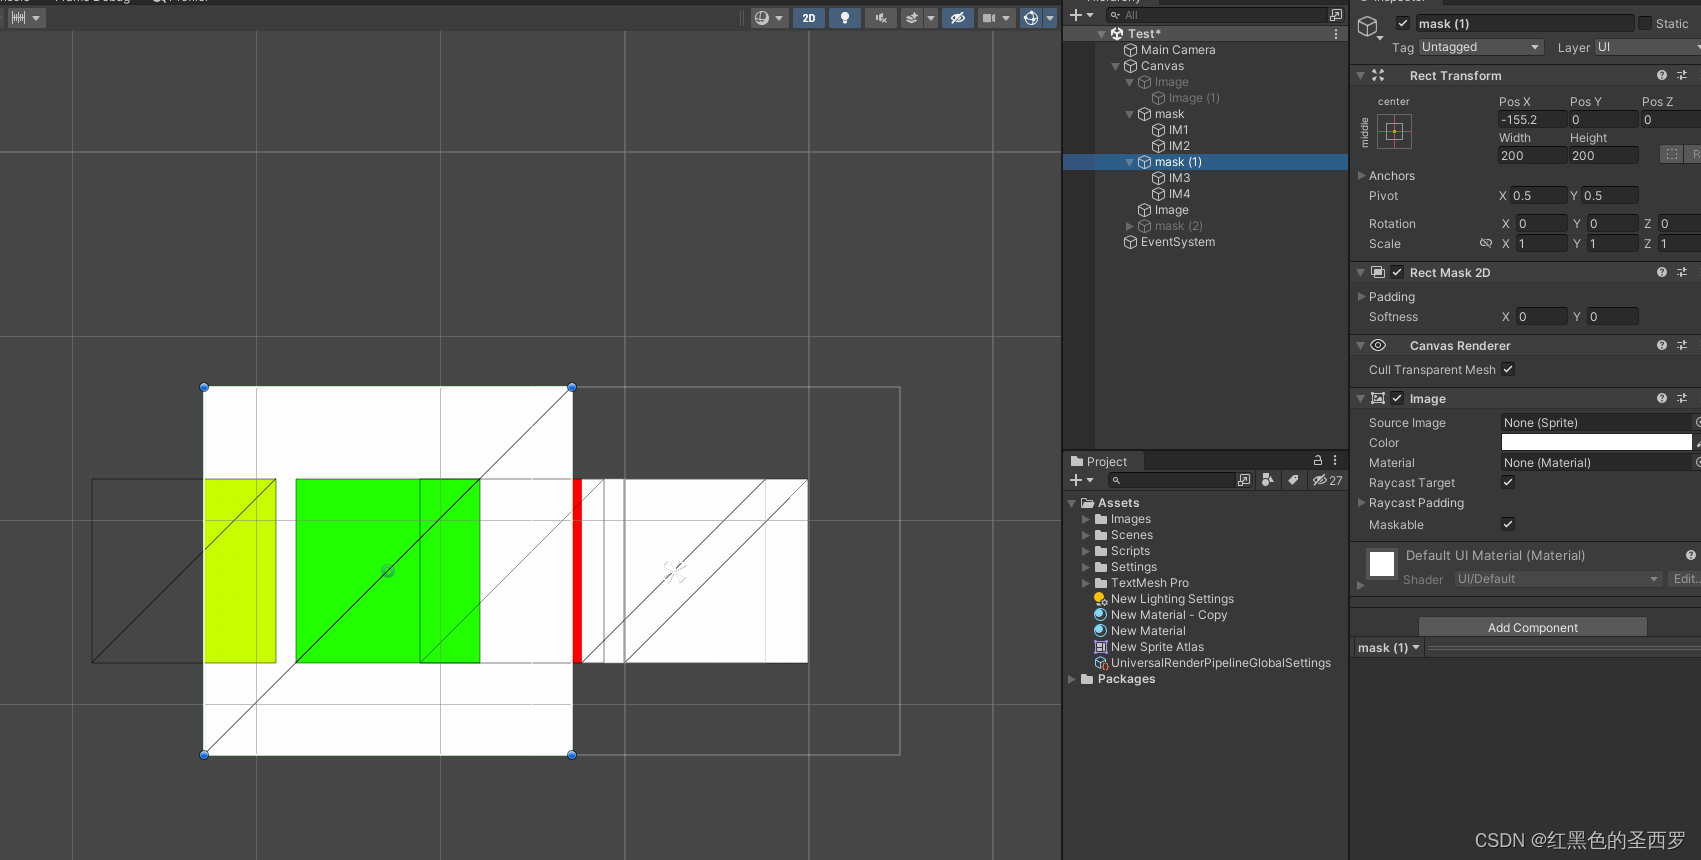
Task: Toggle scene gizmos globe icon
Action: (x=1031, y=18)
